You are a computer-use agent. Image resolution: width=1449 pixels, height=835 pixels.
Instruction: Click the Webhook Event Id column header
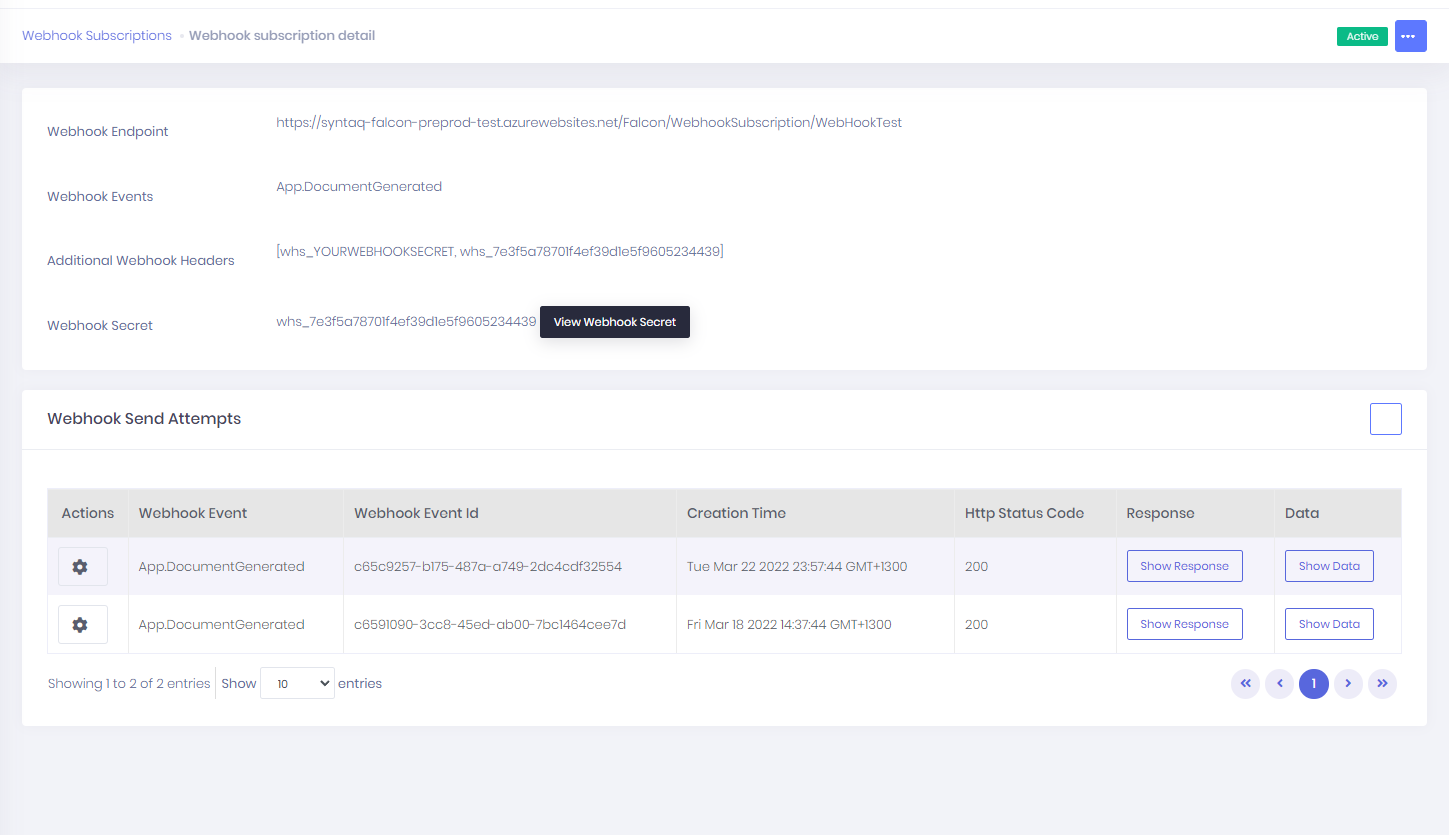pyautogui.click(x=416, y=513)
